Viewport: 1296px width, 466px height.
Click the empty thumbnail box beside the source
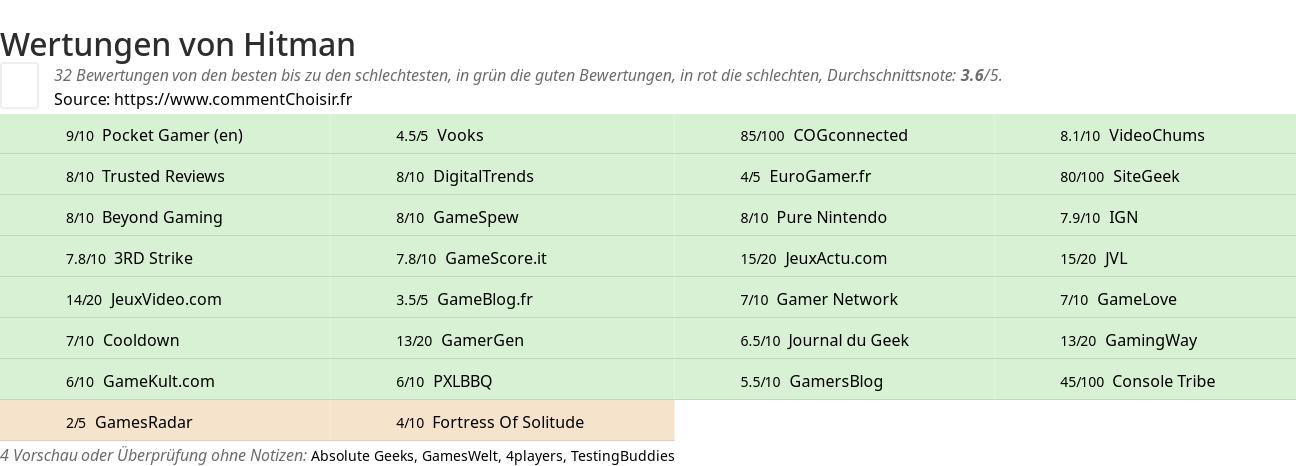(x=20, y=85)
